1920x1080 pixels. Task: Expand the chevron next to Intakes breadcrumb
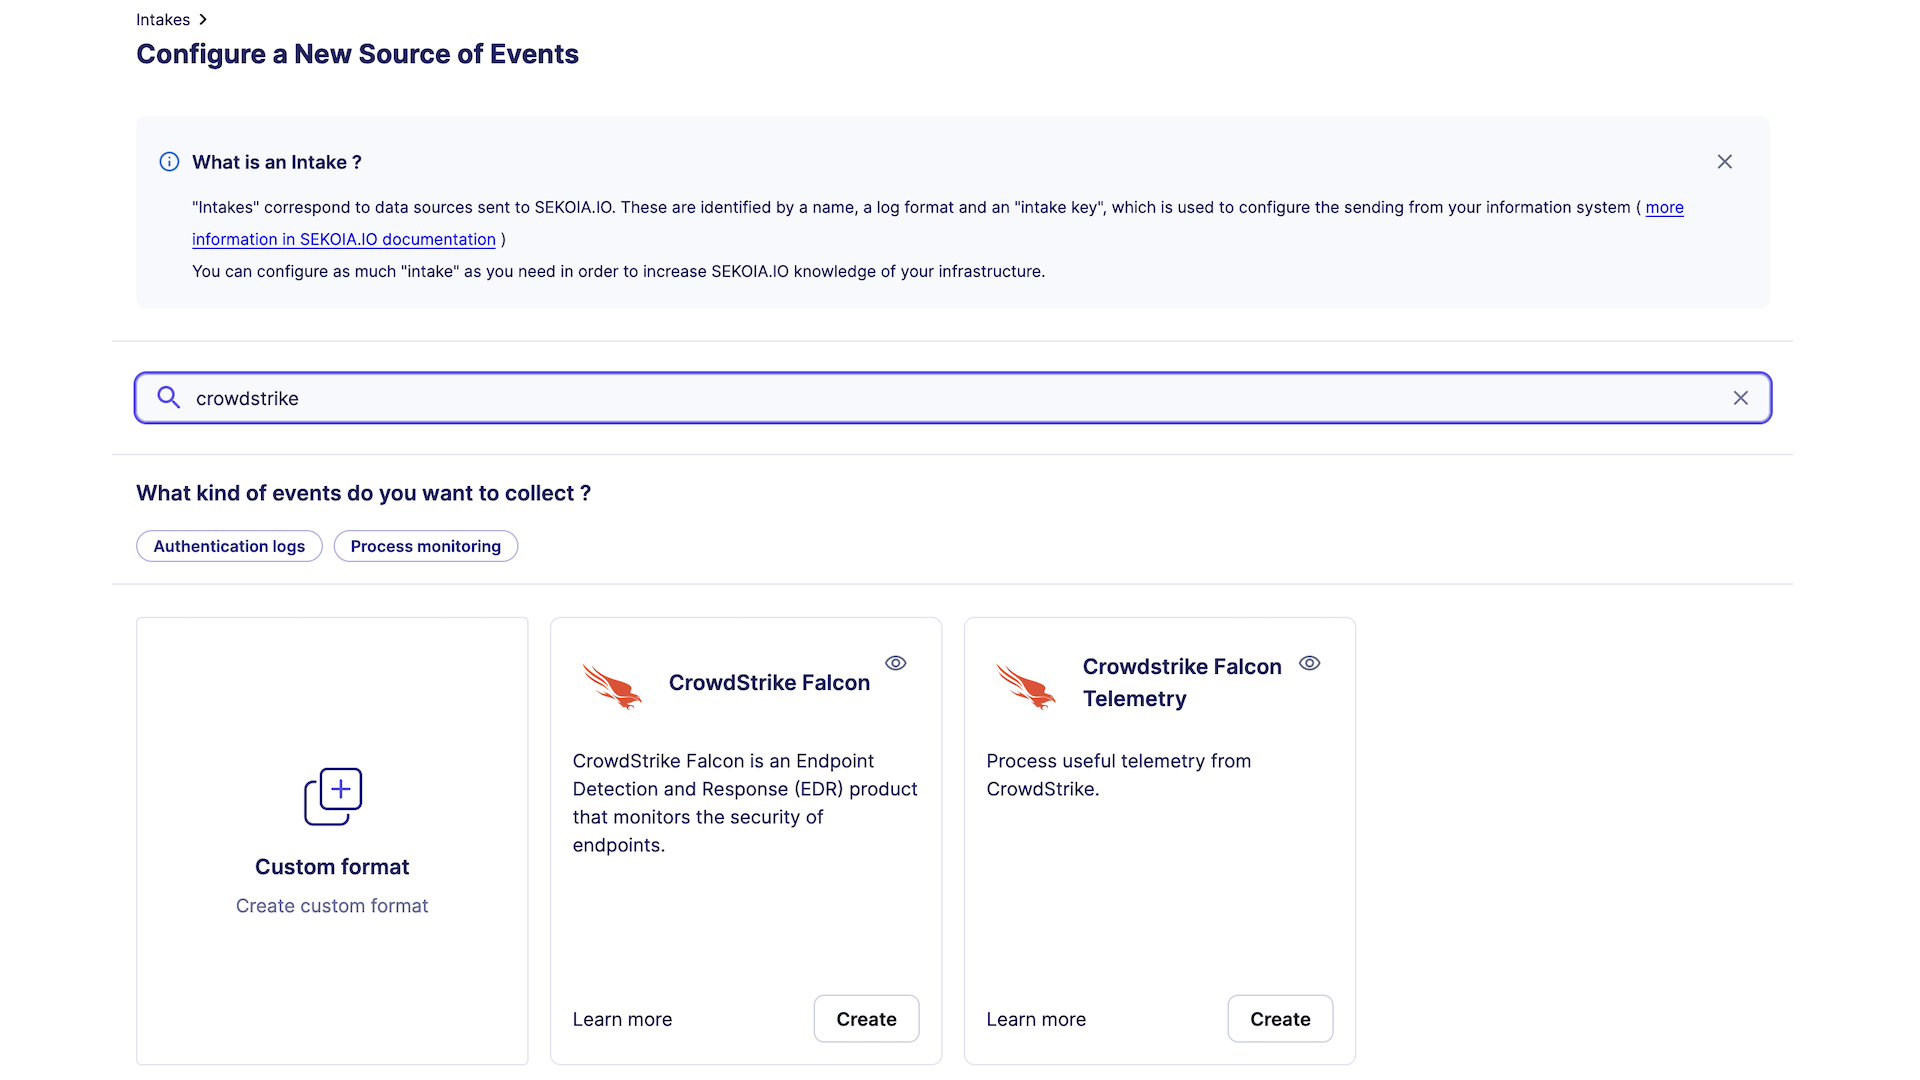click(203, 19)
